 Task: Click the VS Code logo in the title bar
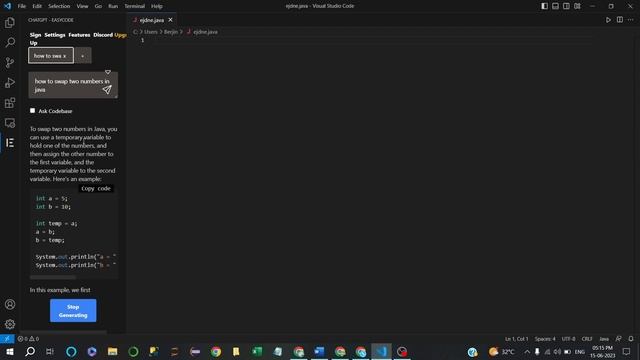[x=7, y=6]
